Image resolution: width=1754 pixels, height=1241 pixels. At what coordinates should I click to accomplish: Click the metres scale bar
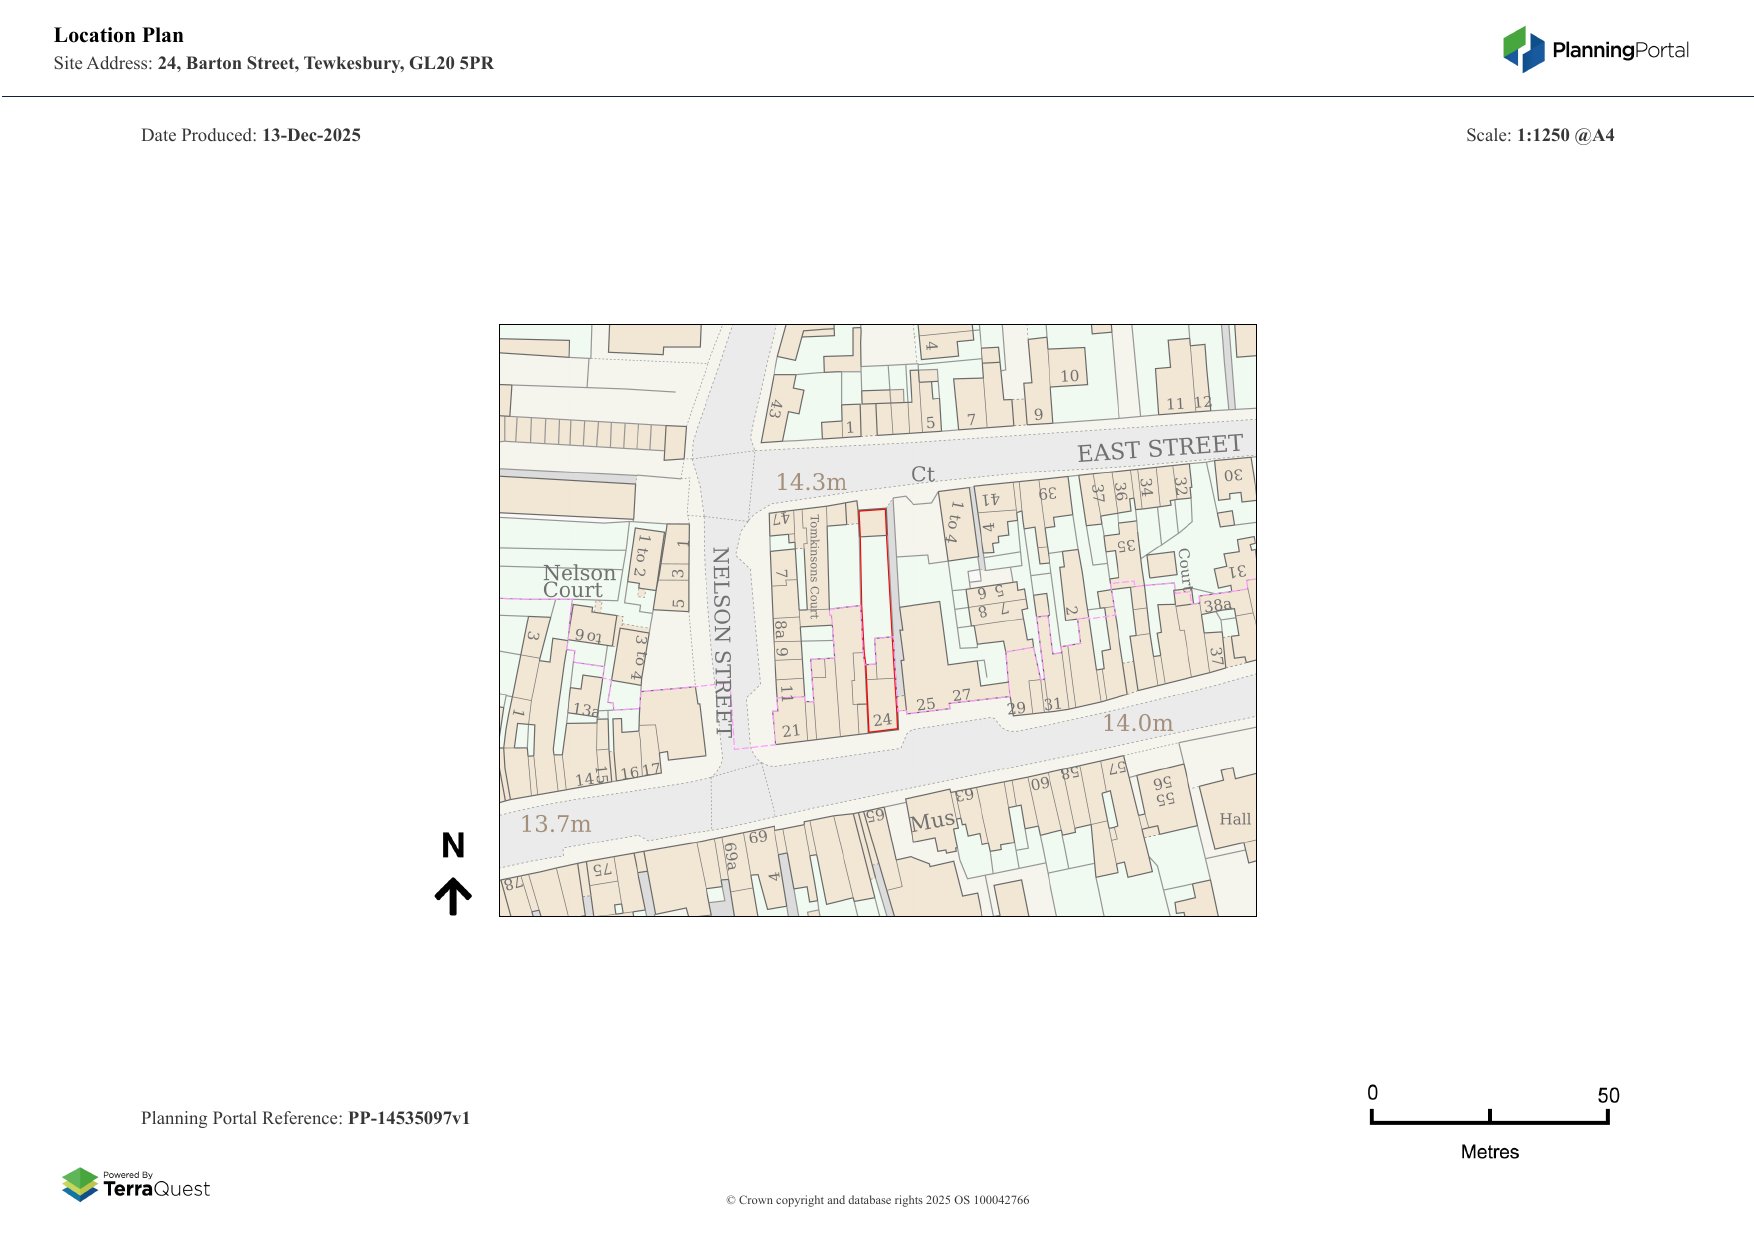pos(1489,1118)
